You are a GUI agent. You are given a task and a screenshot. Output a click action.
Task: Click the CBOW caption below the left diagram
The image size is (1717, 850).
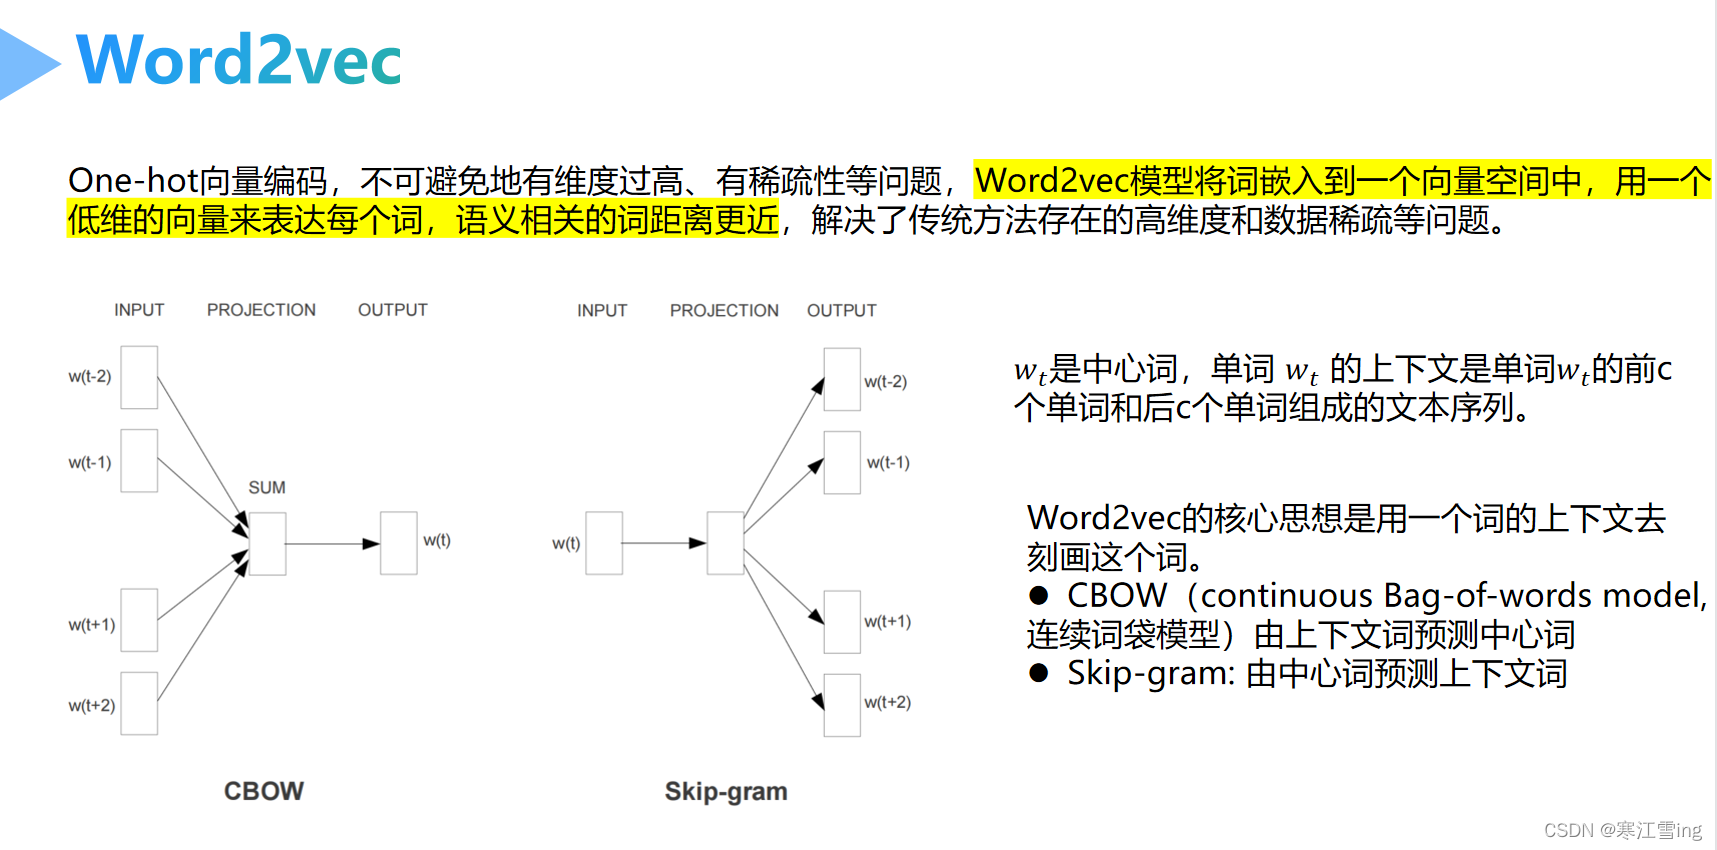(x=264, y=791)
